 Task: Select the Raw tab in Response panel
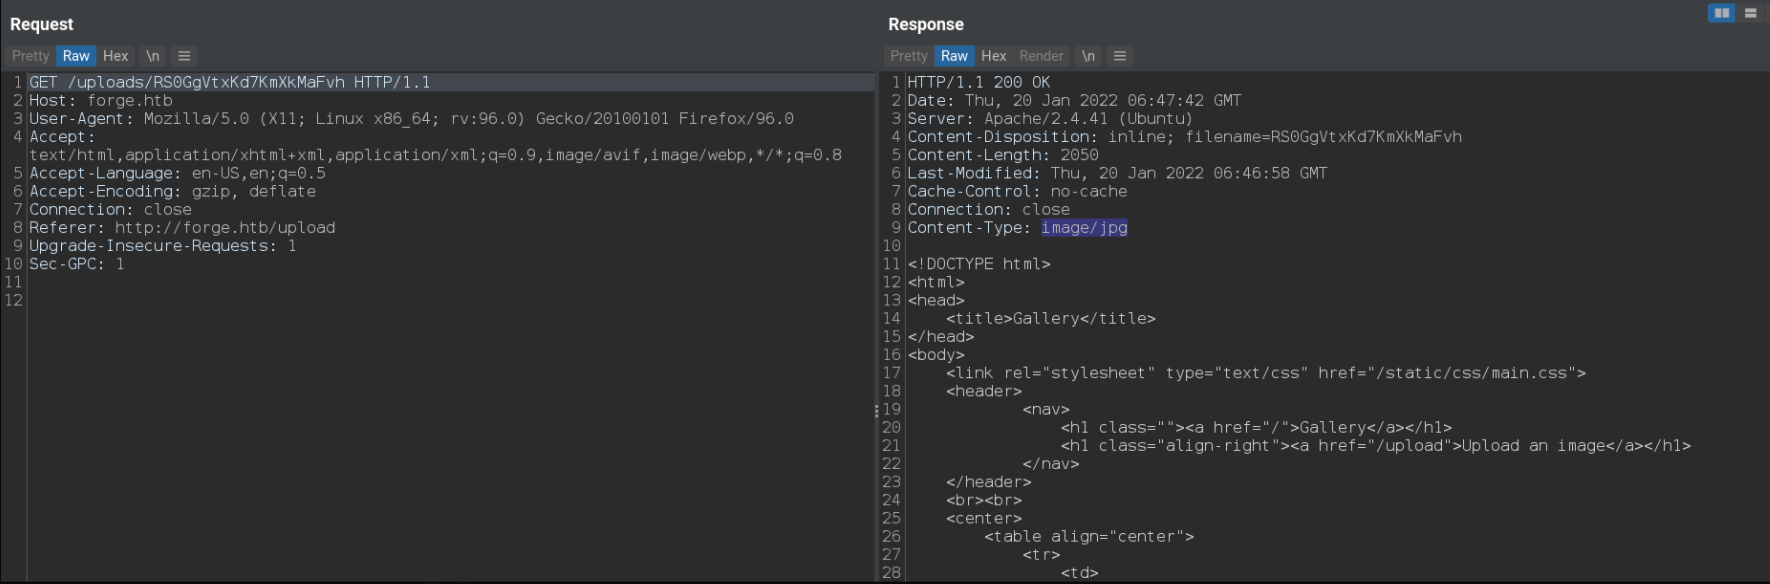[954, 56]
